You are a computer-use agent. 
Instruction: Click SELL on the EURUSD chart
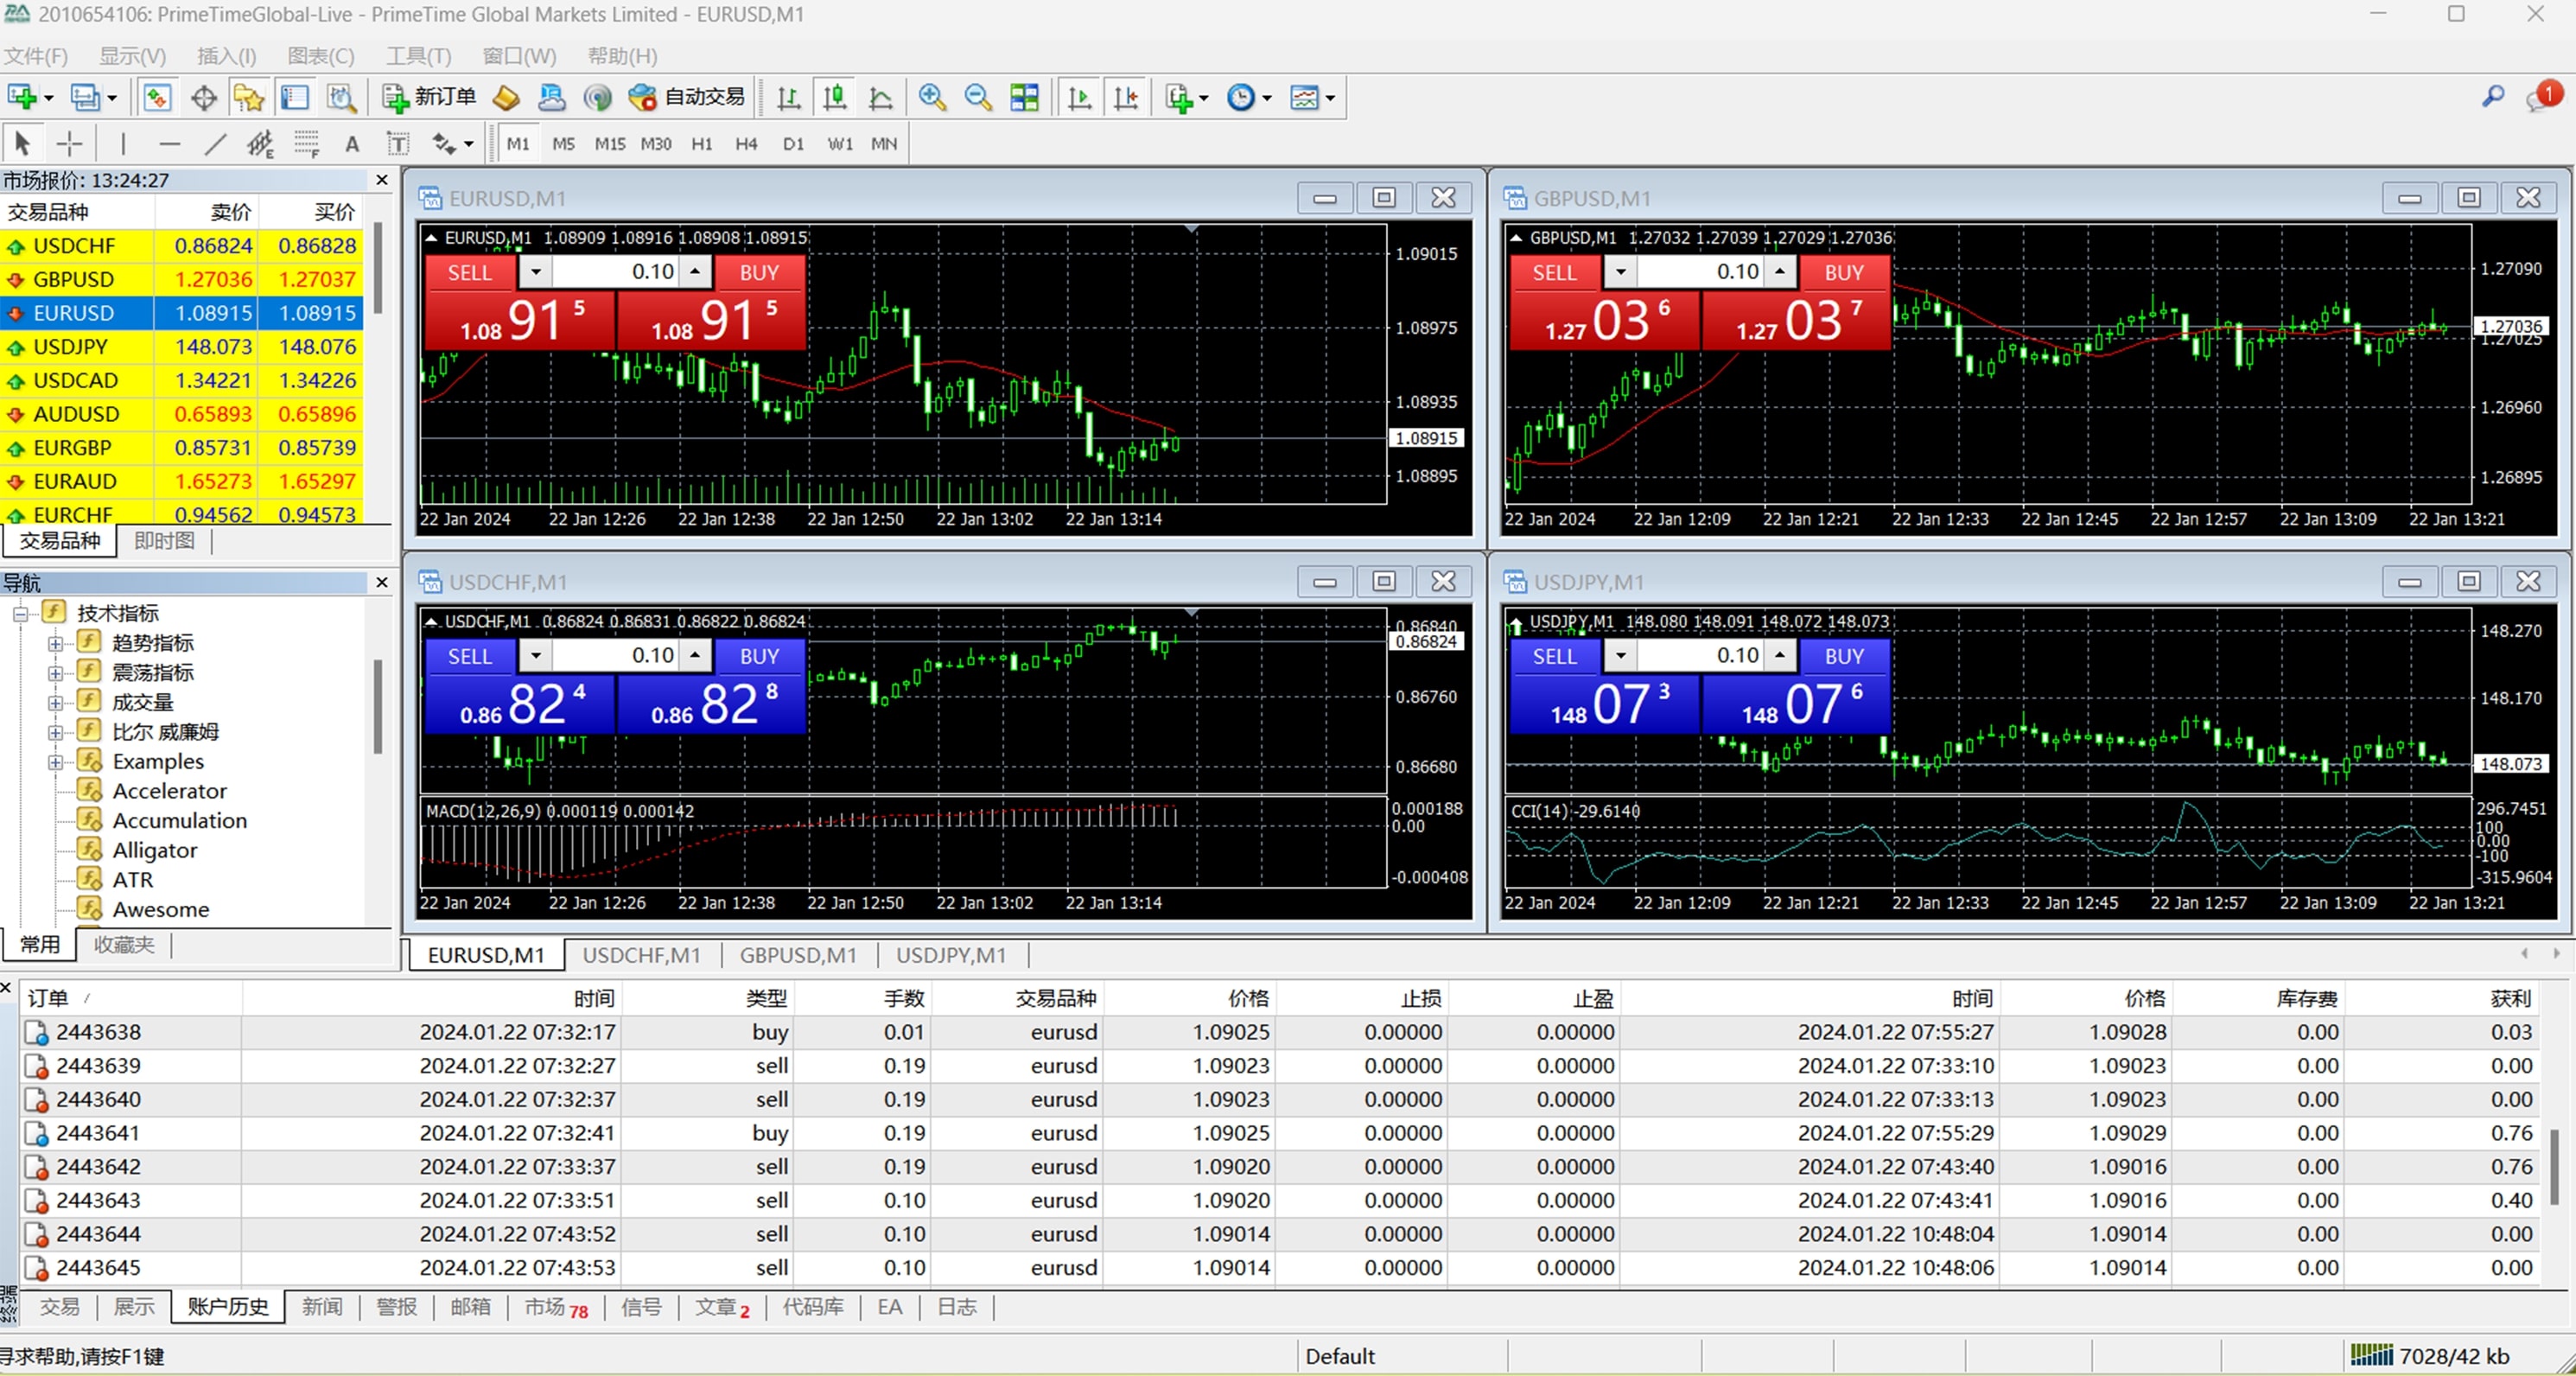tap(469, 272)
